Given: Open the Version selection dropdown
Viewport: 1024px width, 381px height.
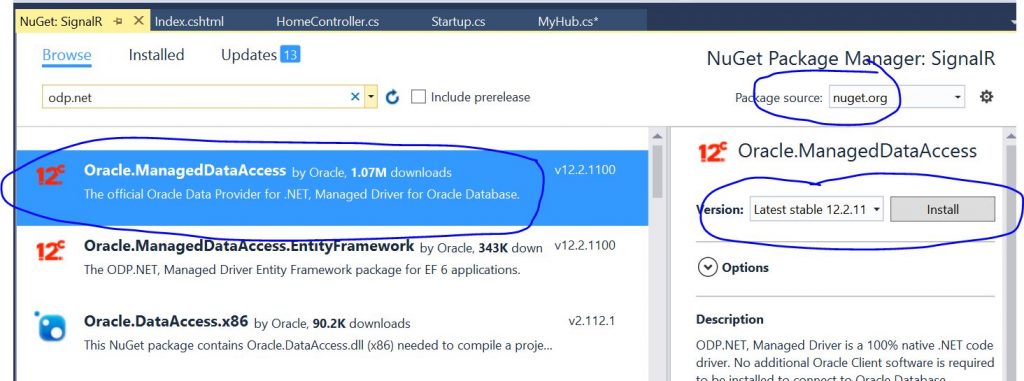Looking at the screenshot, I should [x=816, y=209].
